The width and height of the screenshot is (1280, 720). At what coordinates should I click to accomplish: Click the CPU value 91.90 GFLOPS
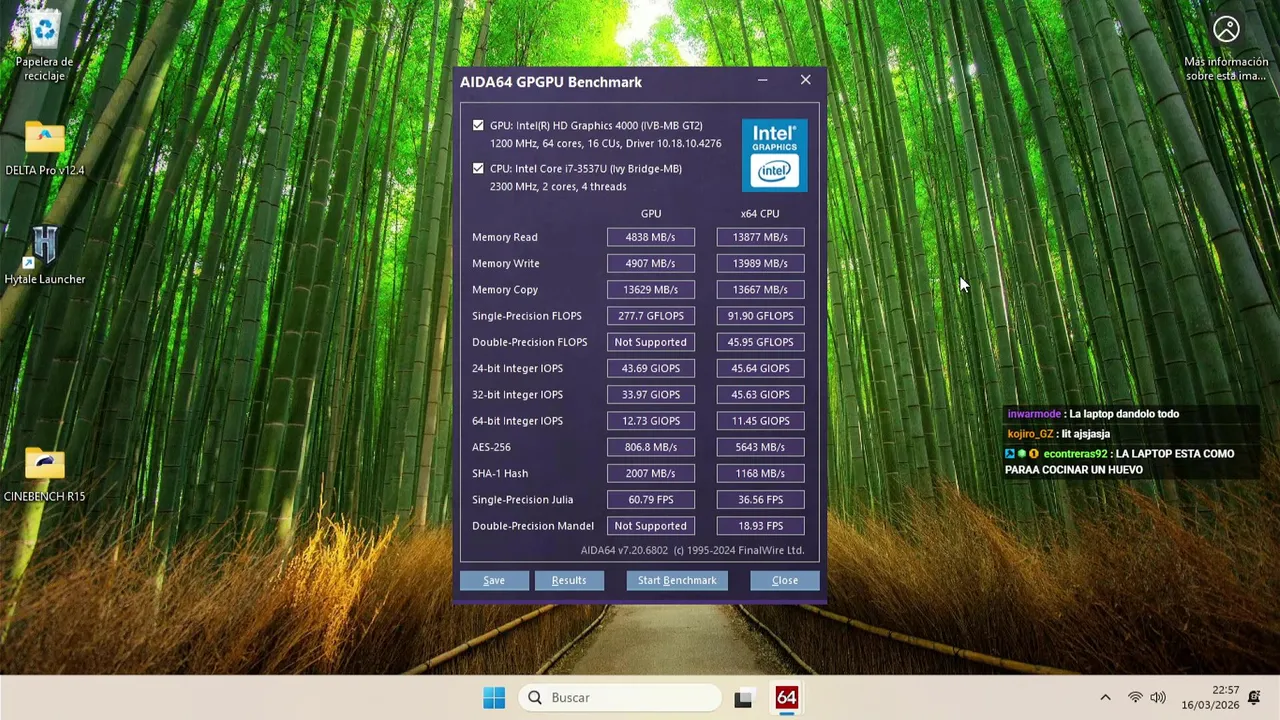[760, 316]
